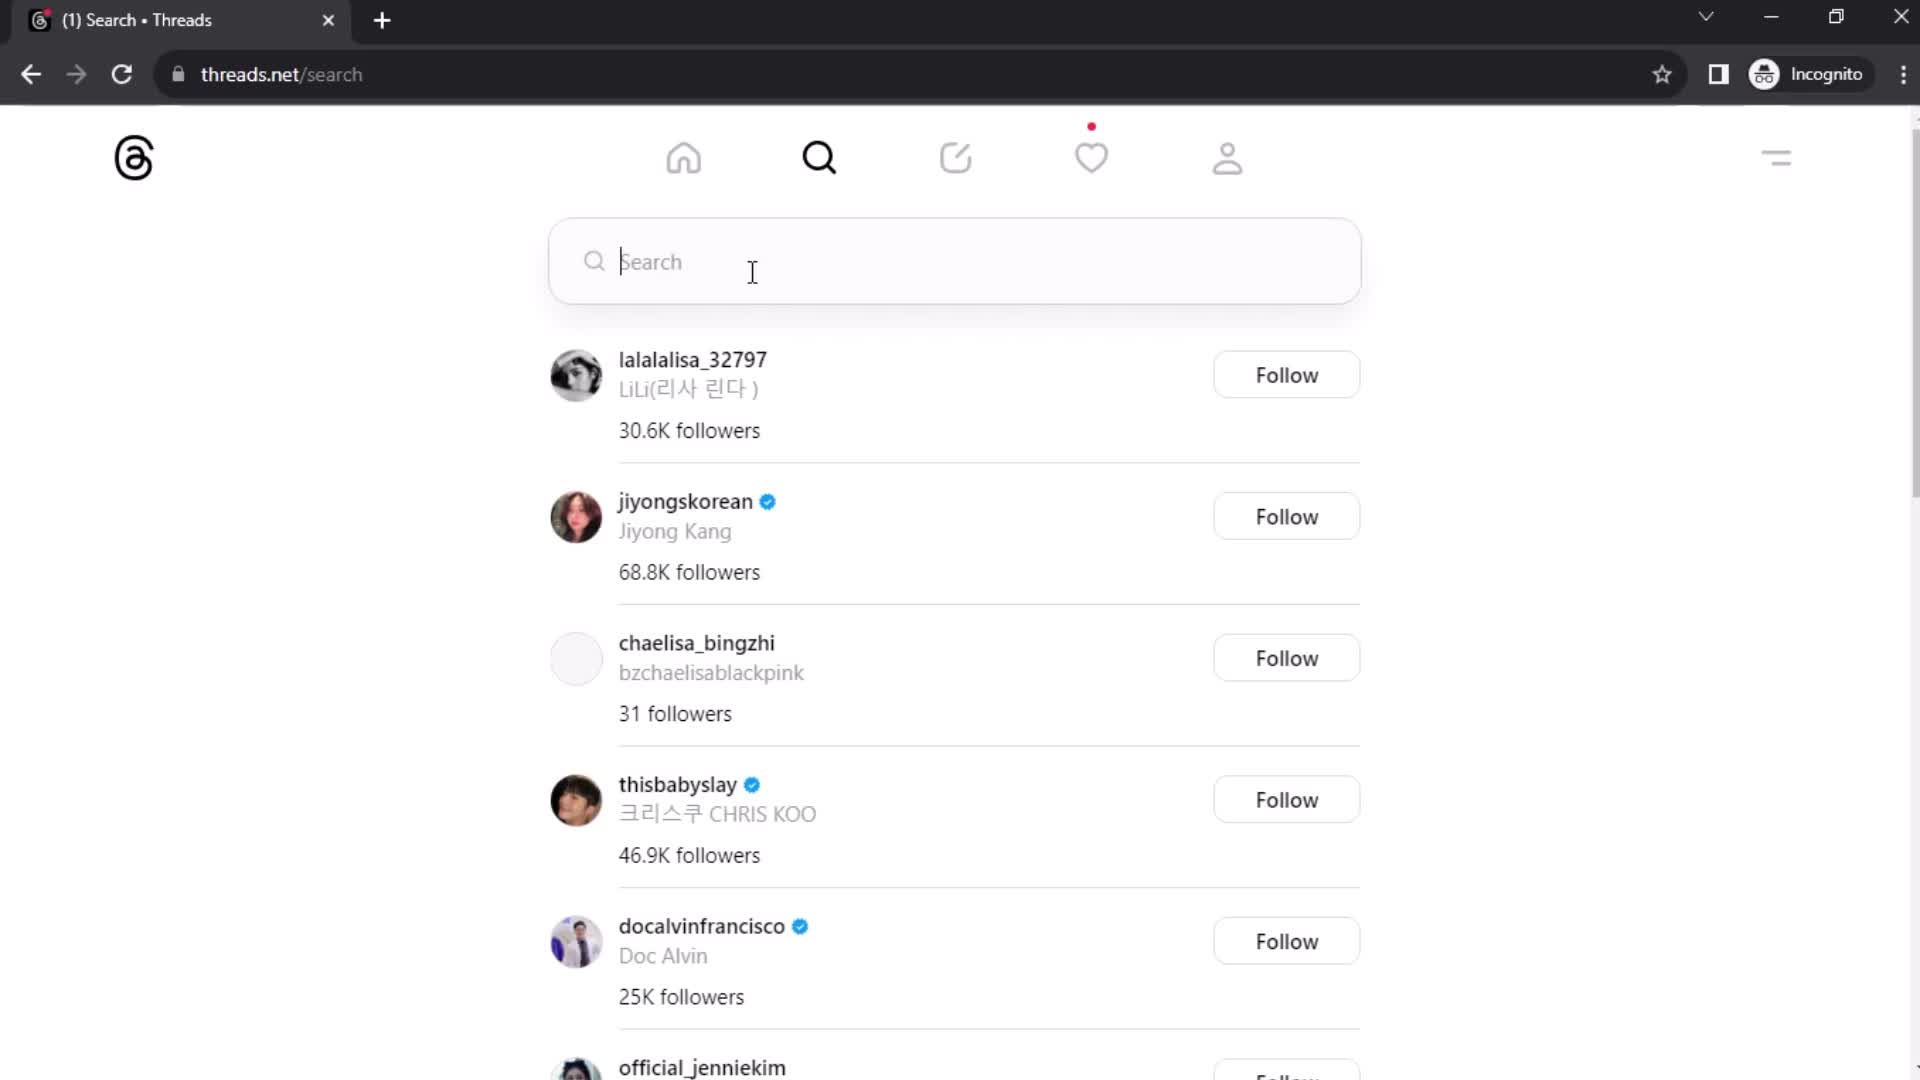The image size is (1920, 1080).
Task: Follow chaelisa_bingzhi account
Action: (1288, 658)
